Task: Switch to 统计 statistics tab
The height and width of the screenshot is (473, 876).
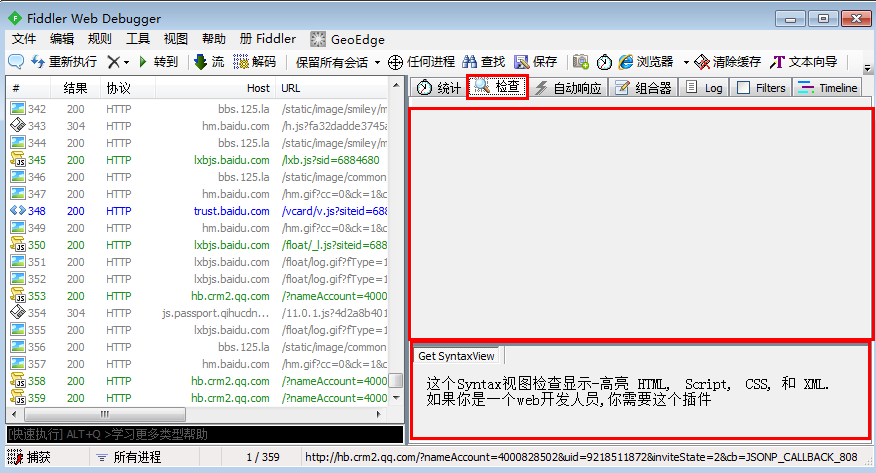Action: [439, 88]
